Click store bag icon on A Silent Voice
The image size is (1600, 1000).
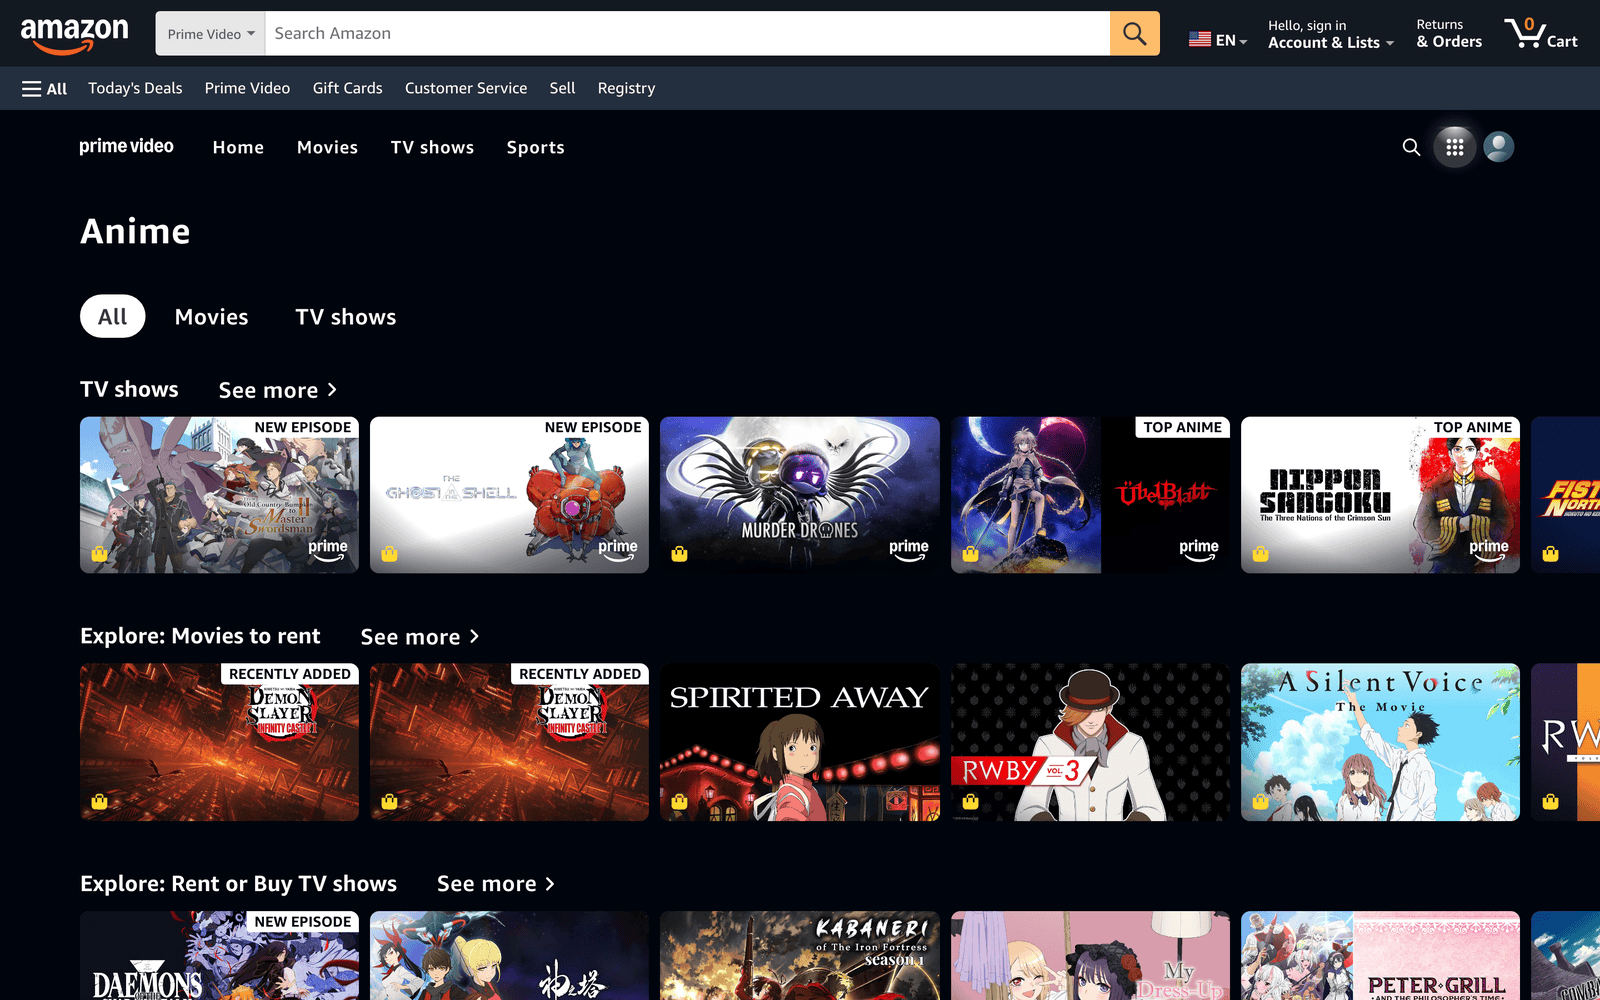click(1260, 801)
